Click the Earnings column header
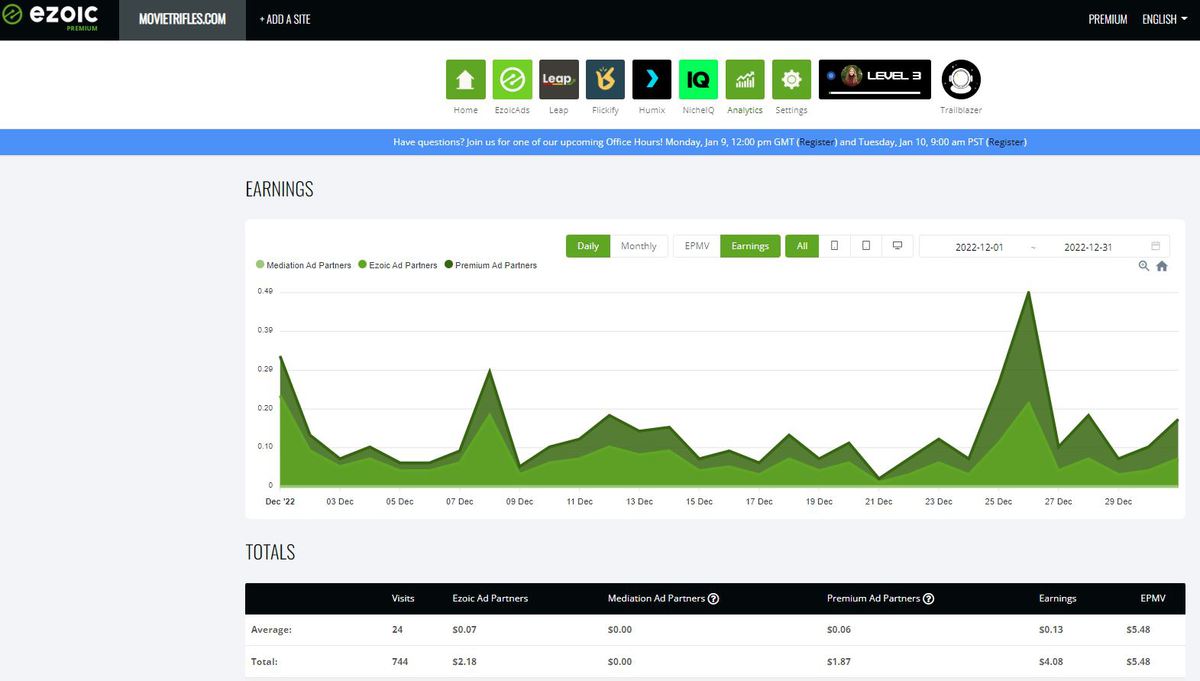The height and width of the screenshot is (681, 1200). tap(1058, 599)
